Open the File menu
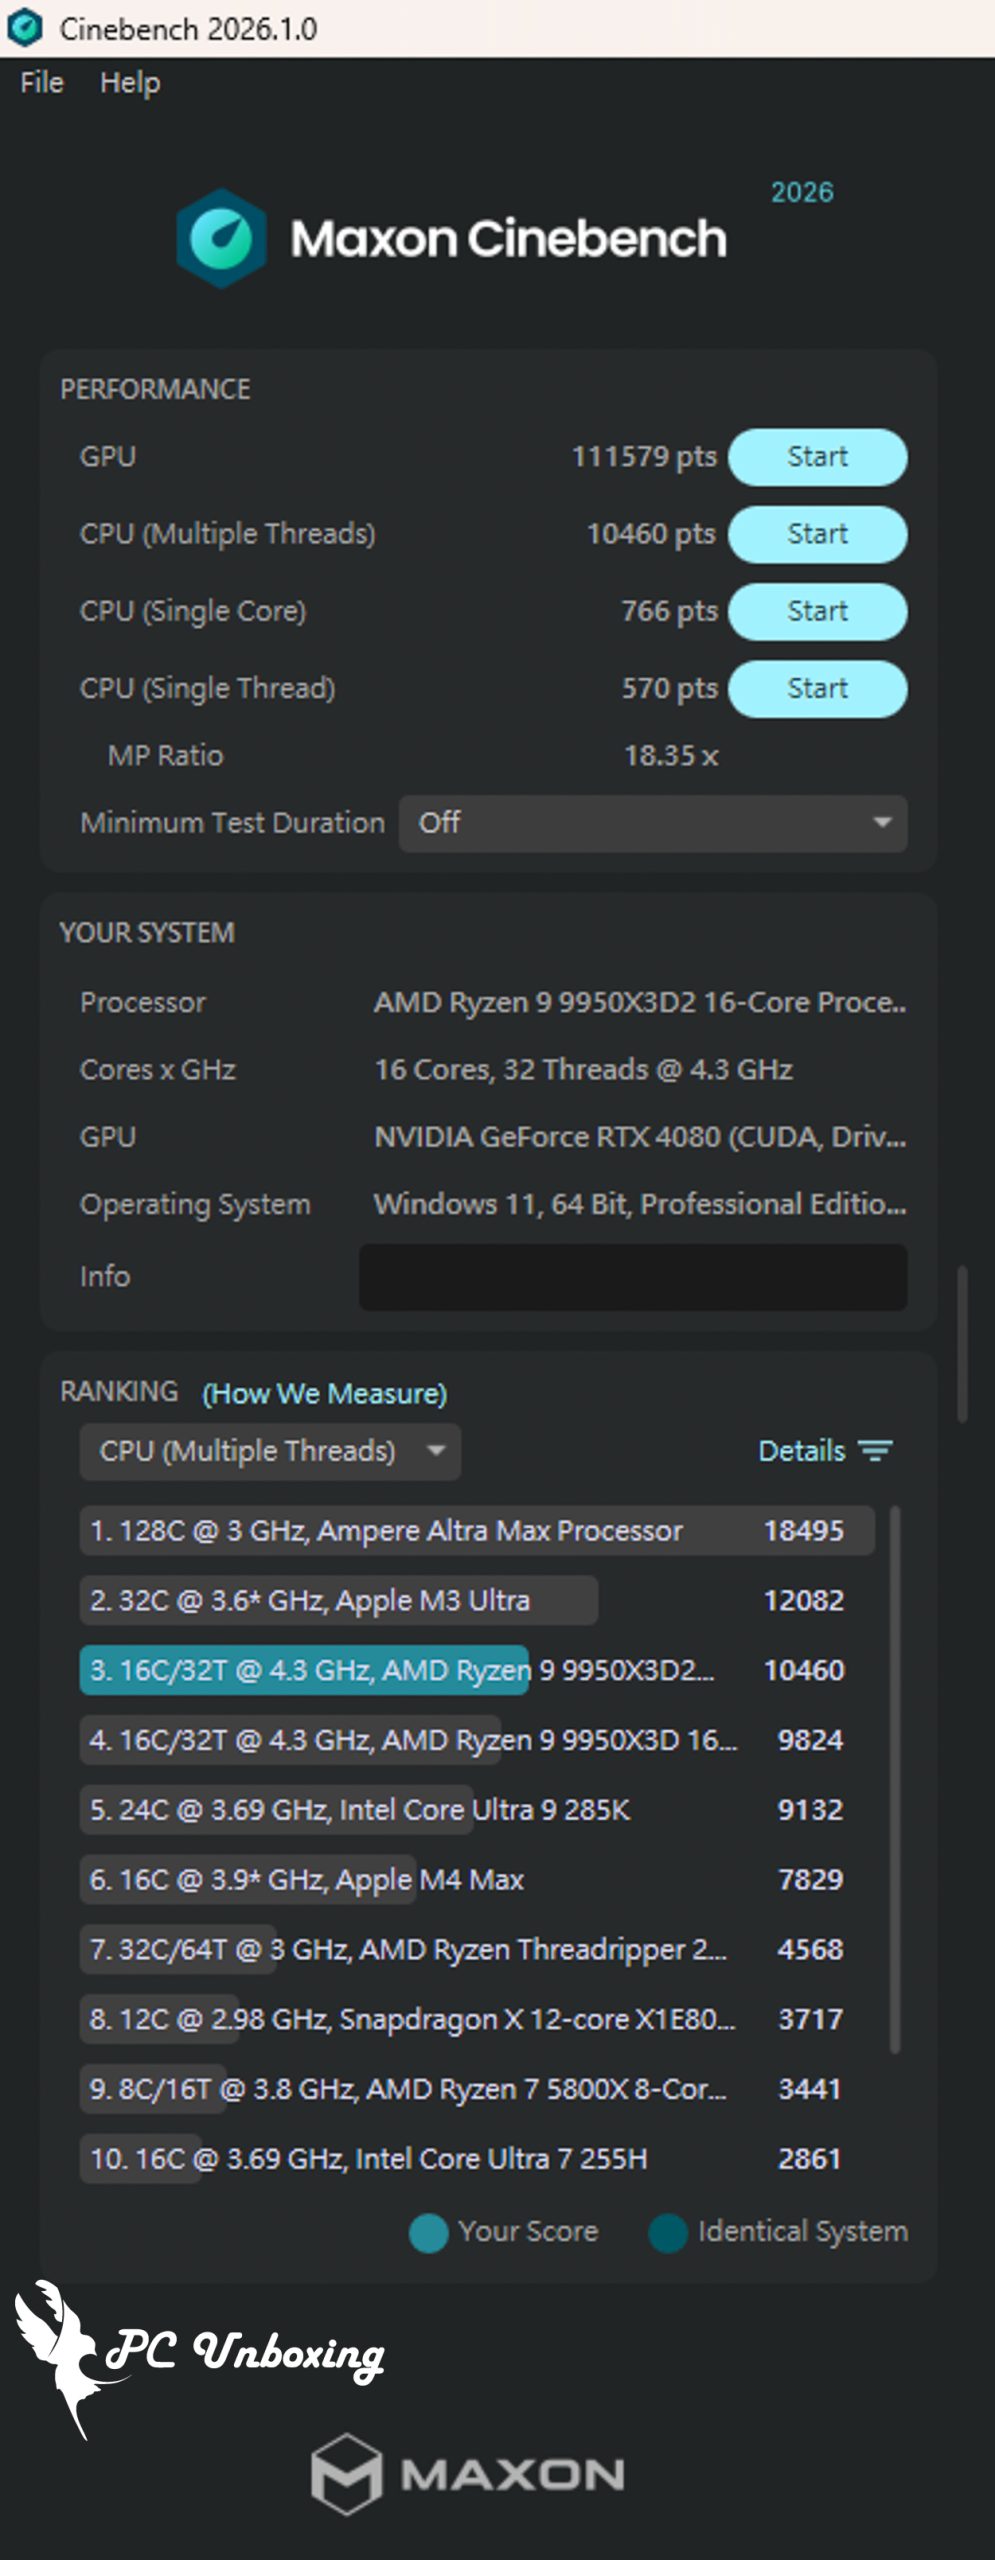The height and width of the screenshot is (2560, 995). tap(42, 83)
